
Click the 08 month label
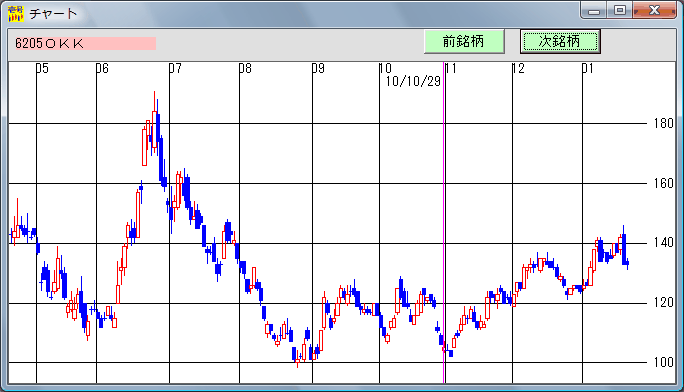245,68
